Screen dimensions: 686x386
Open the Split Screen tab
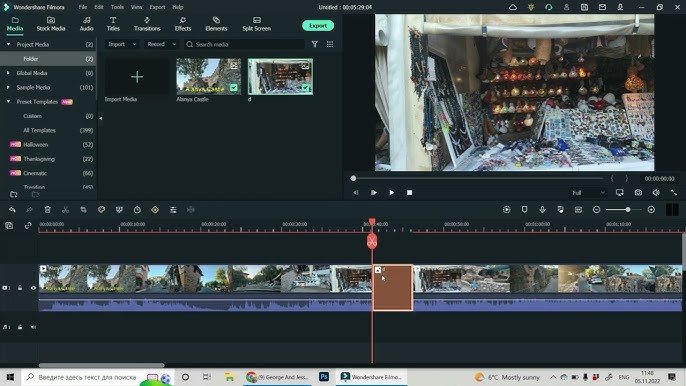(x=257, y=24)
